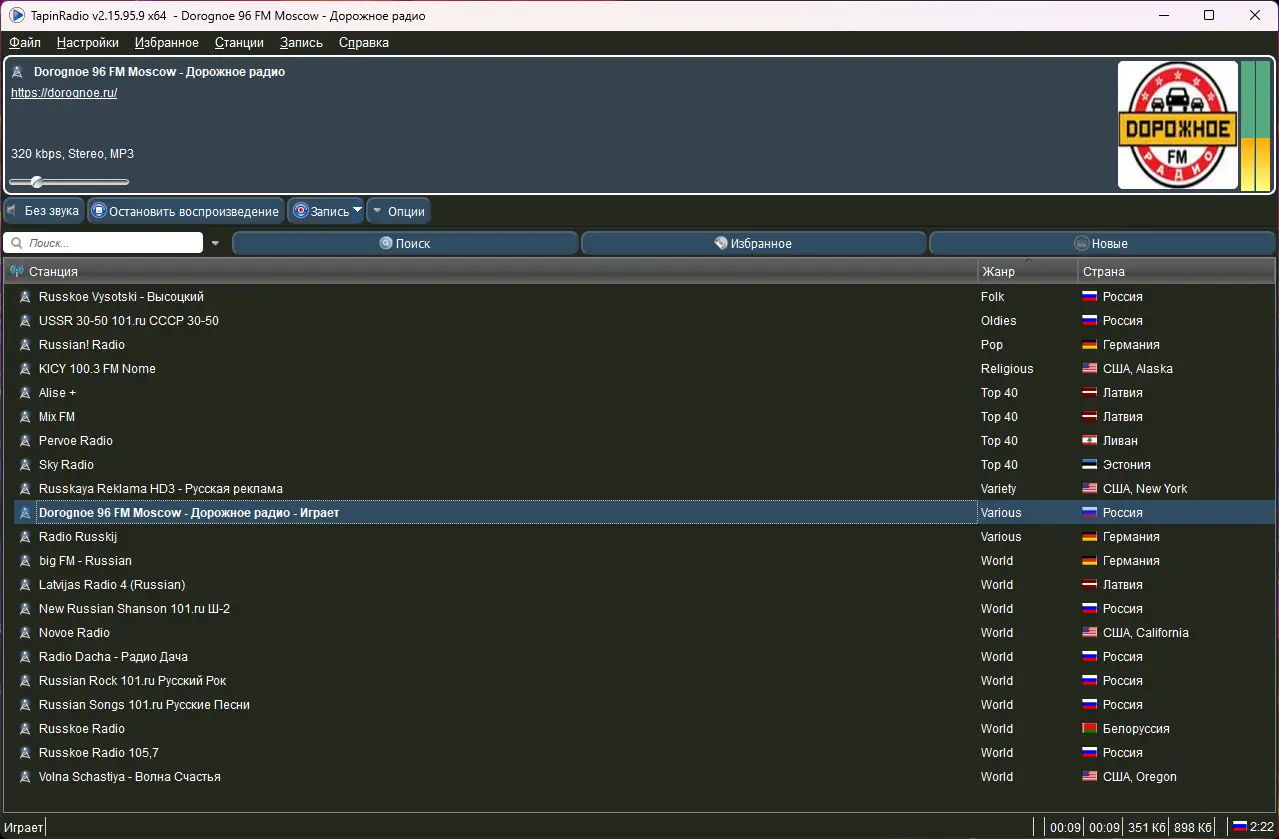The image size is (1279, 839).
Task: Click antenna icon beside Pervoe Radio
Action: point(26,441)
